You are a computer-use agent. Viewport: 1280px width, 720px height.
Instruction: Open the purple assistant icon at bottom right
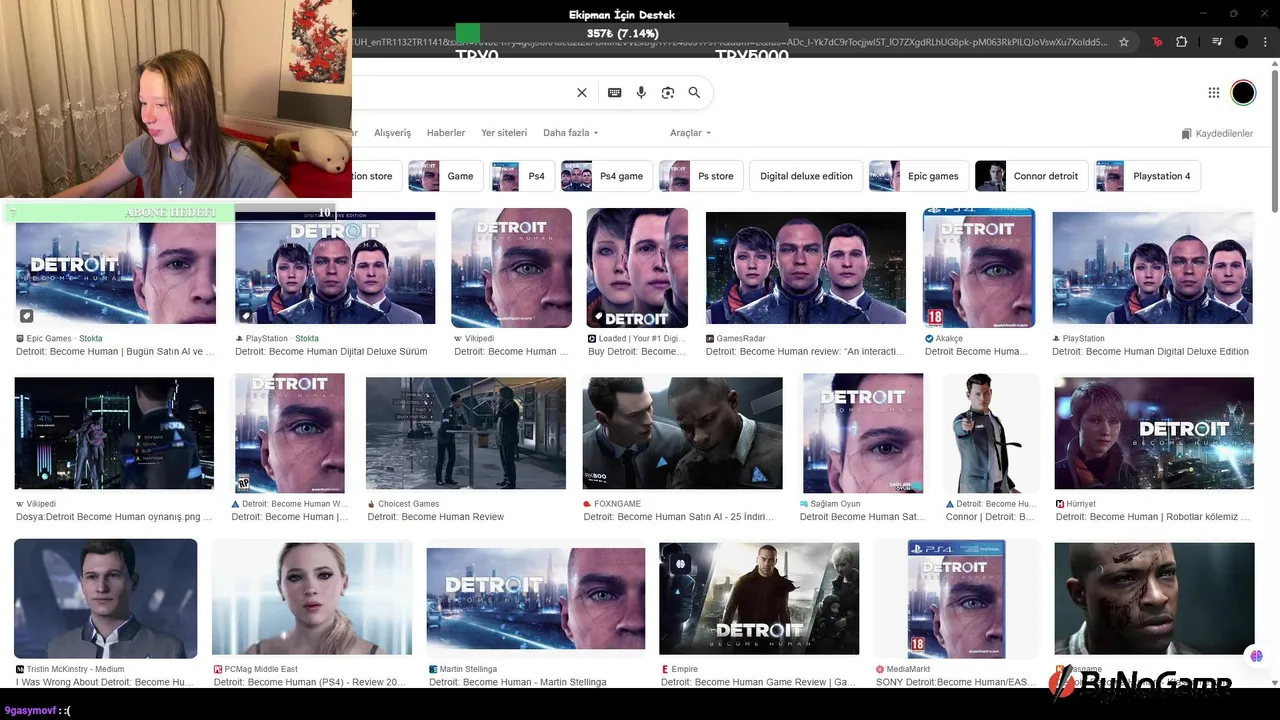[1256, 656]
